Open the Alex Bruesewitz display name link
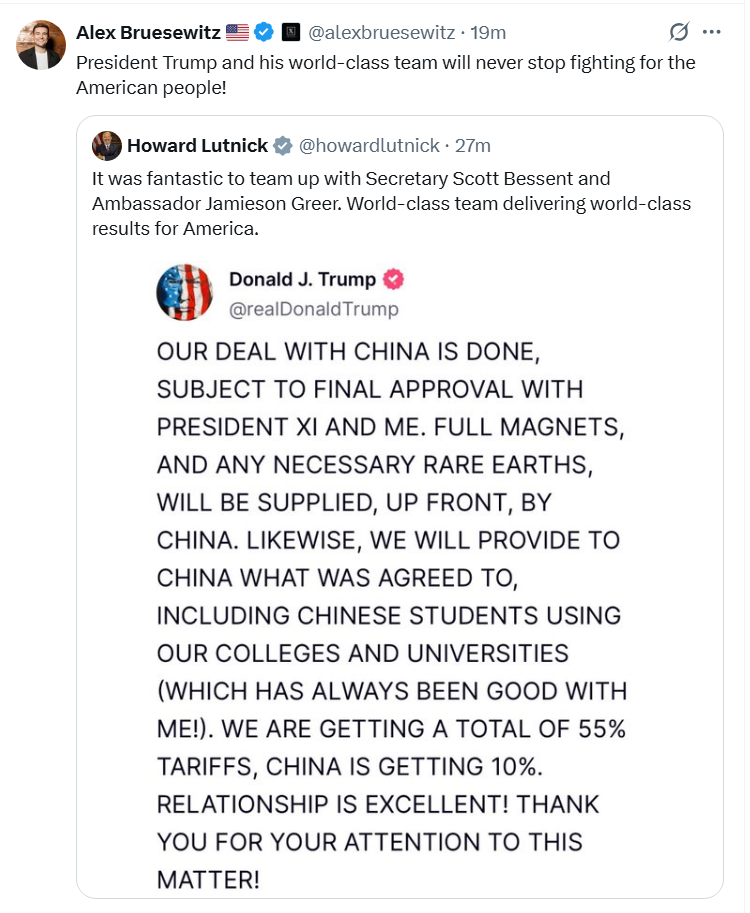This screenshot has height=913, width=750. click(x=148, y=33)
